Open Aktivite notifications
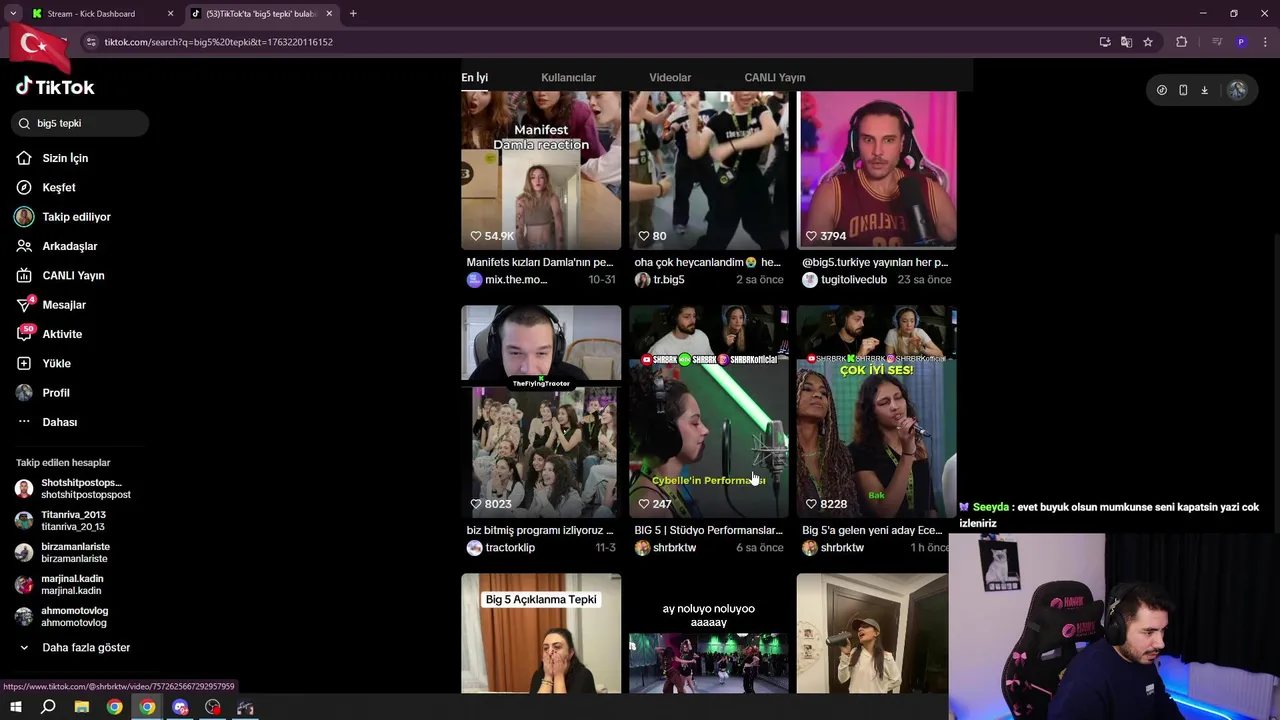This screenshot has width=1280, height=720. (49, 334)
